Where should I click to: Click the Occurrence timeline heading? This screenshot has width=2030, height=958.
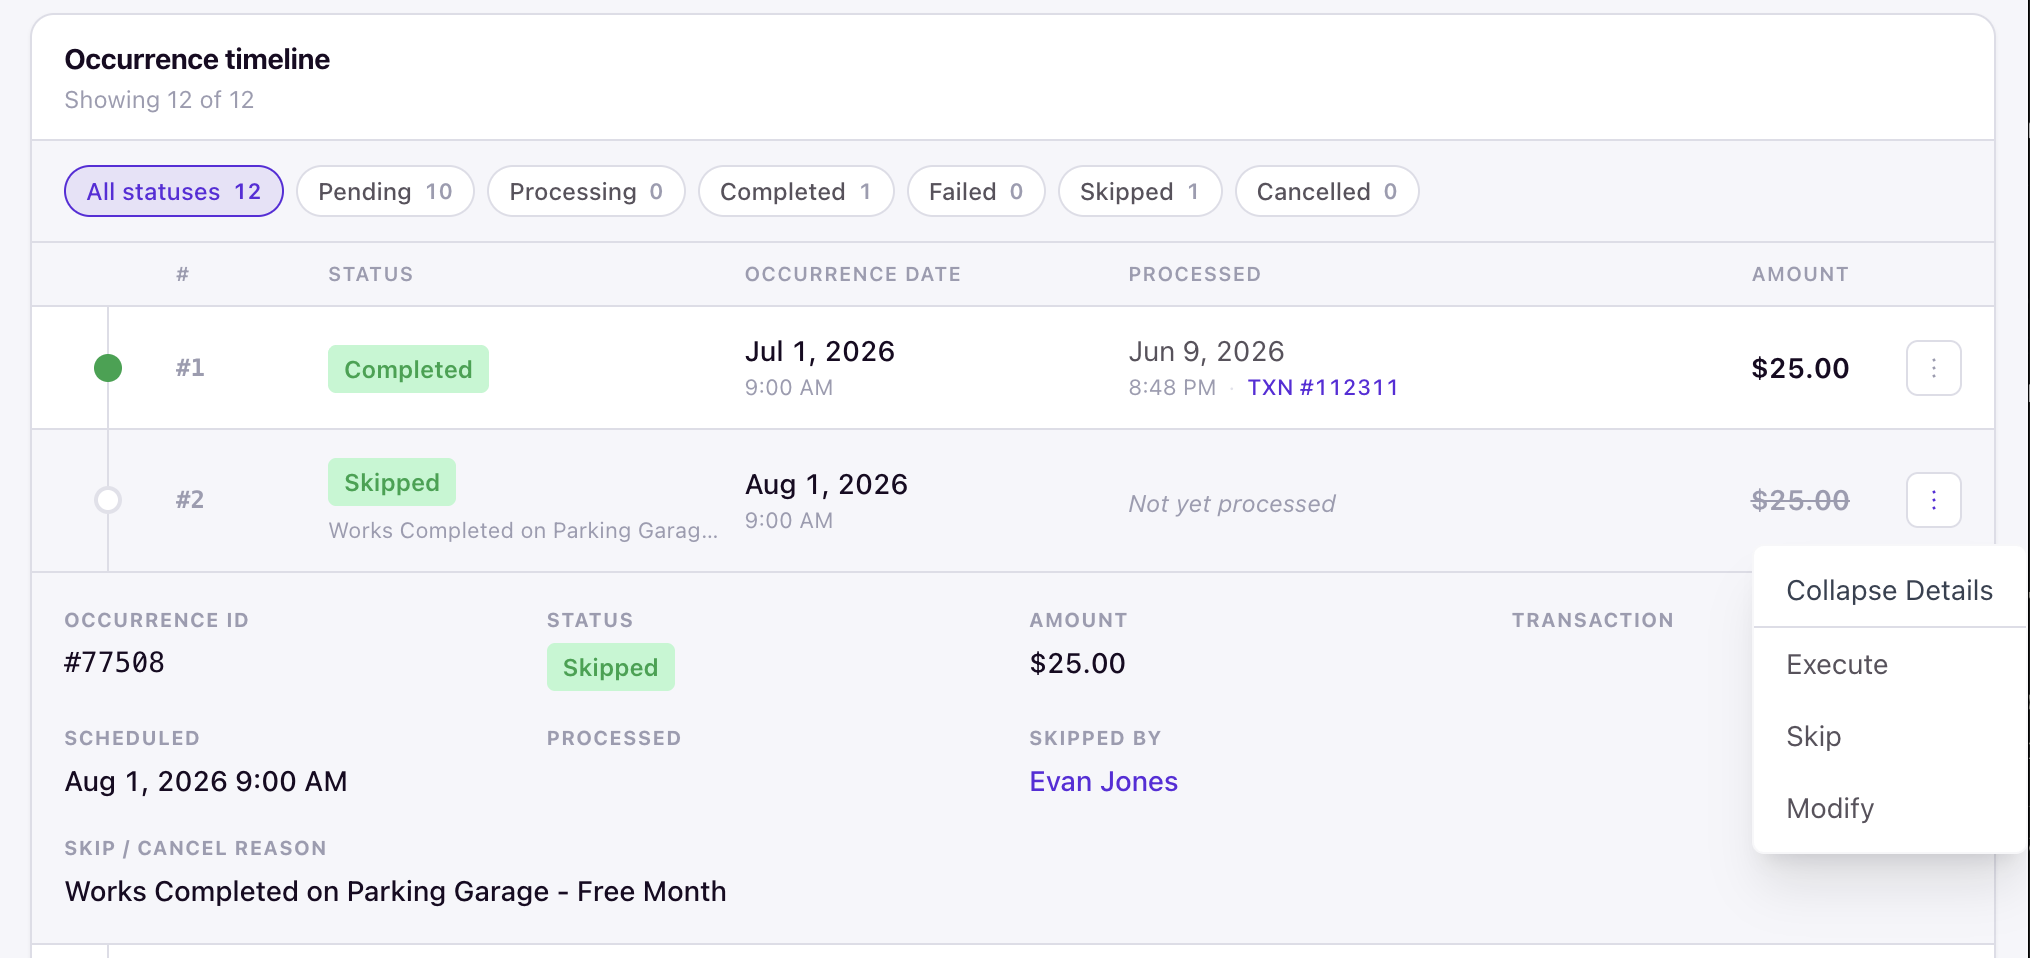click(197, 59)
